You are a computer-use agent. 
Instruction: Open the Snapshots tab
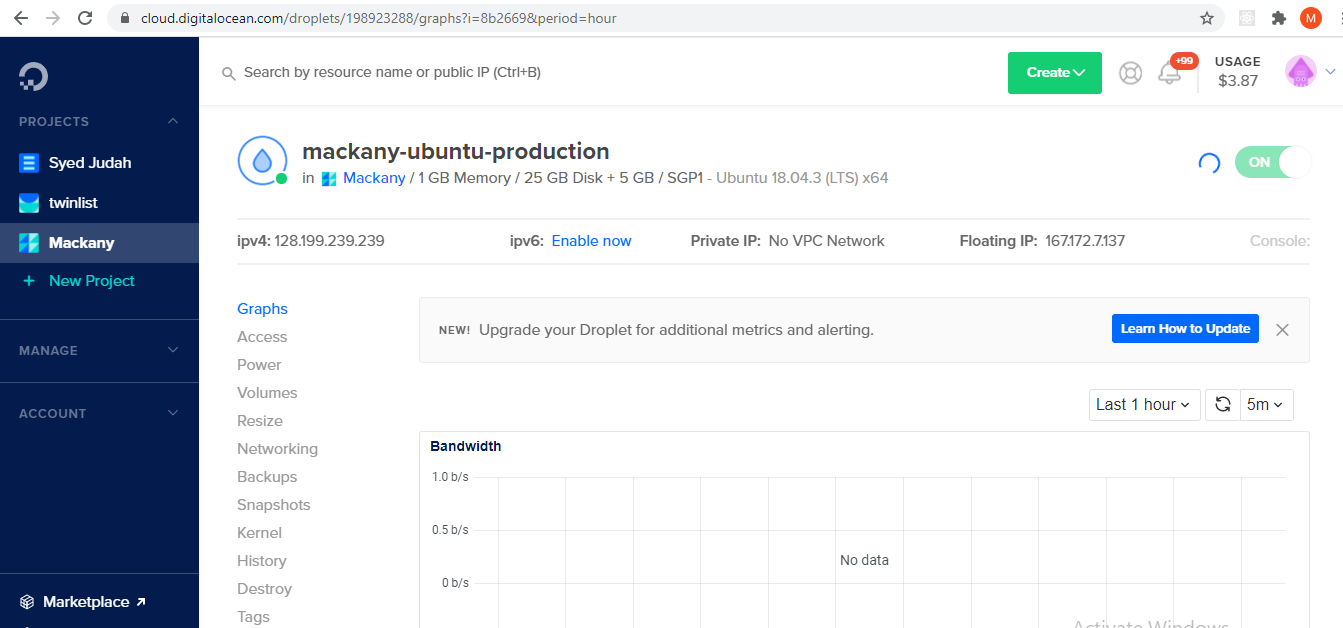pyautogui.click(x=274, y=505)
